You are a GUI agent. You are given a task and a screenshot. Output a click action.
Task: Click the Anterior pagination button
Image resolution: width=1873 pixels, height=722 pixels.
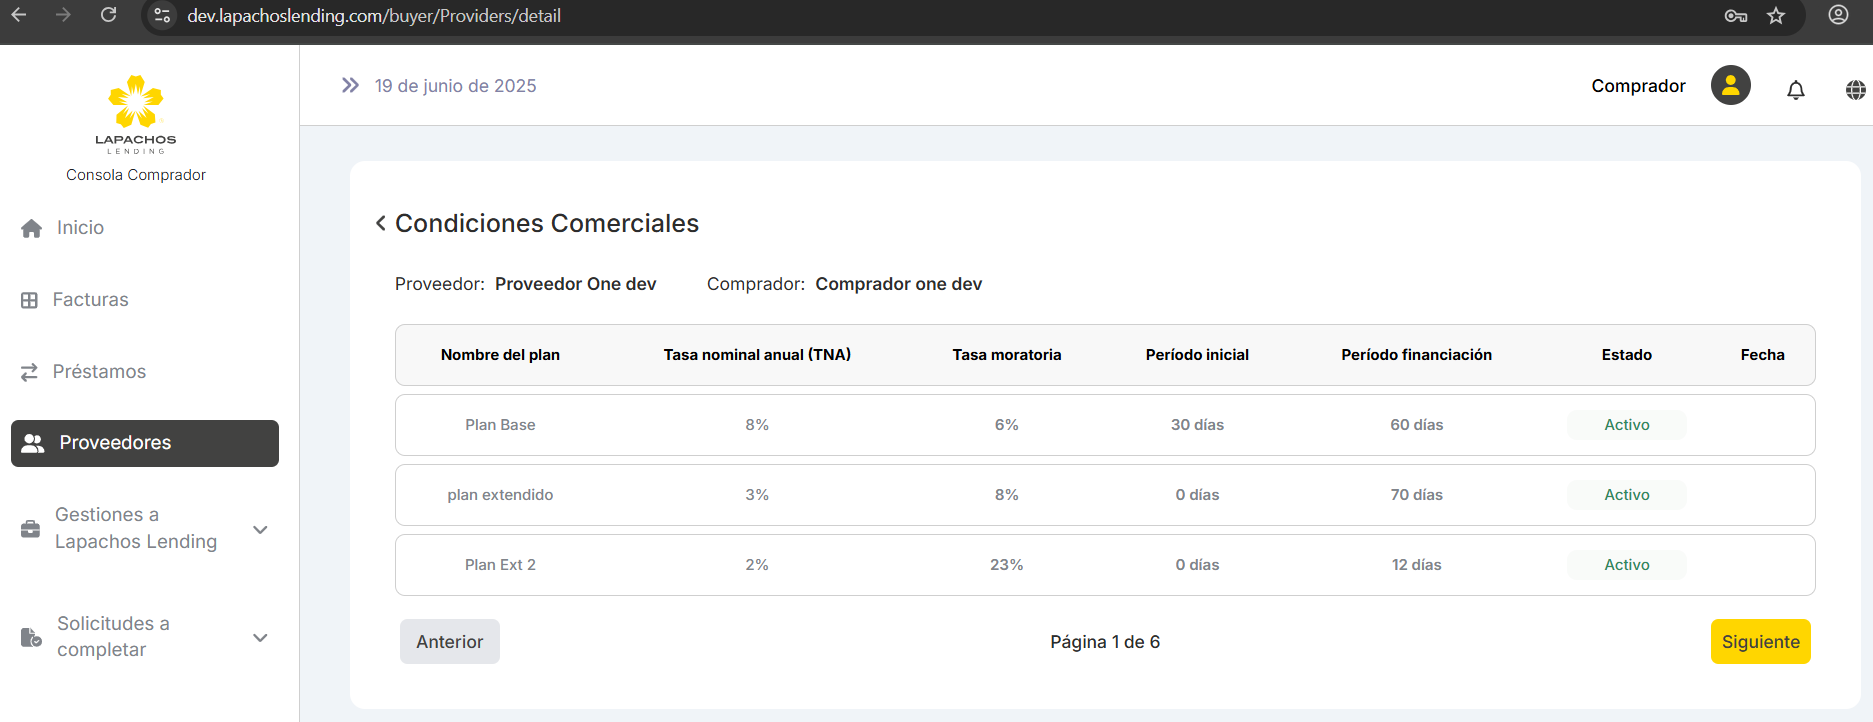tap(449, 642)
